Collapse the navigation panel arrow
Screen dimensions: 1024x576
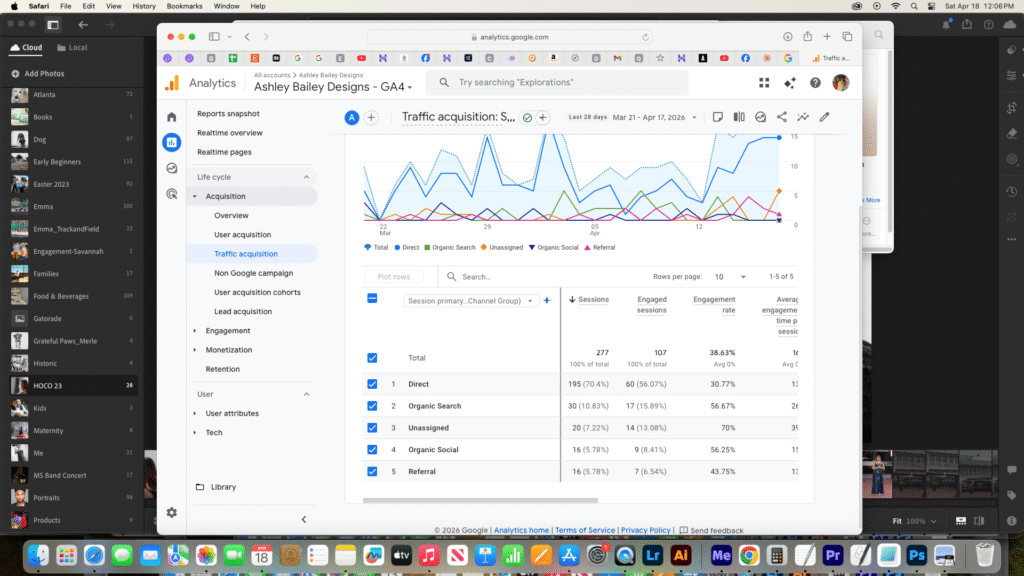(304, 520)
